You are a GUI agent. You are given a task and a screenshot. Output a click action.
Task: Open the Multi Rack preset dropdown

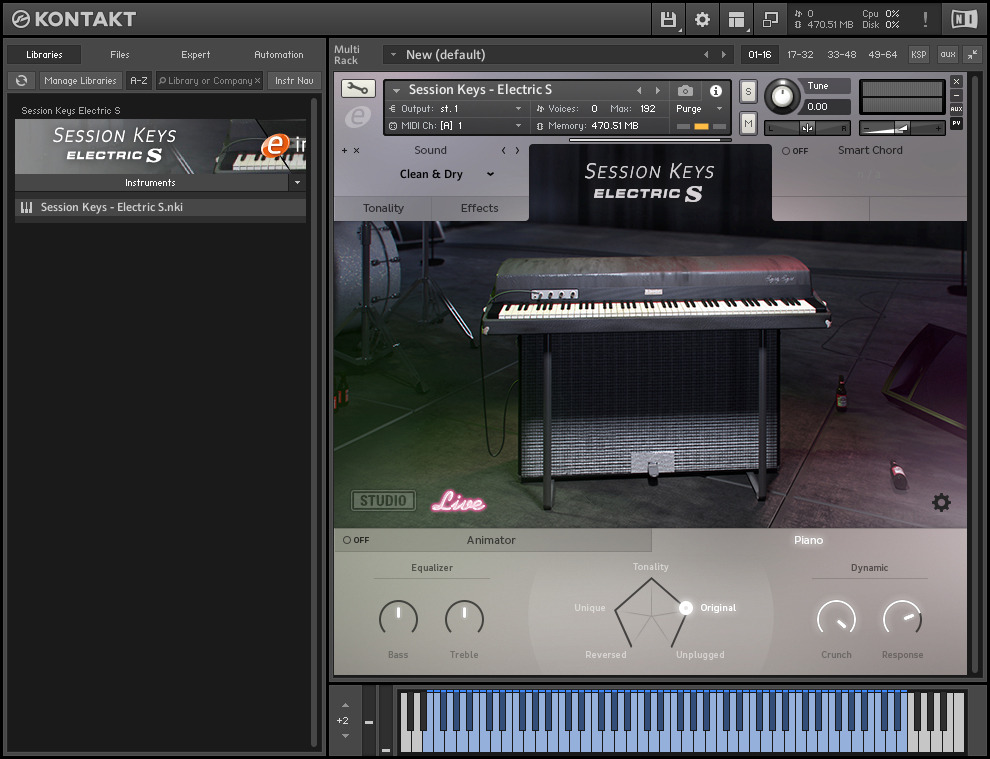pyautogui.click(x=393, y=55)
